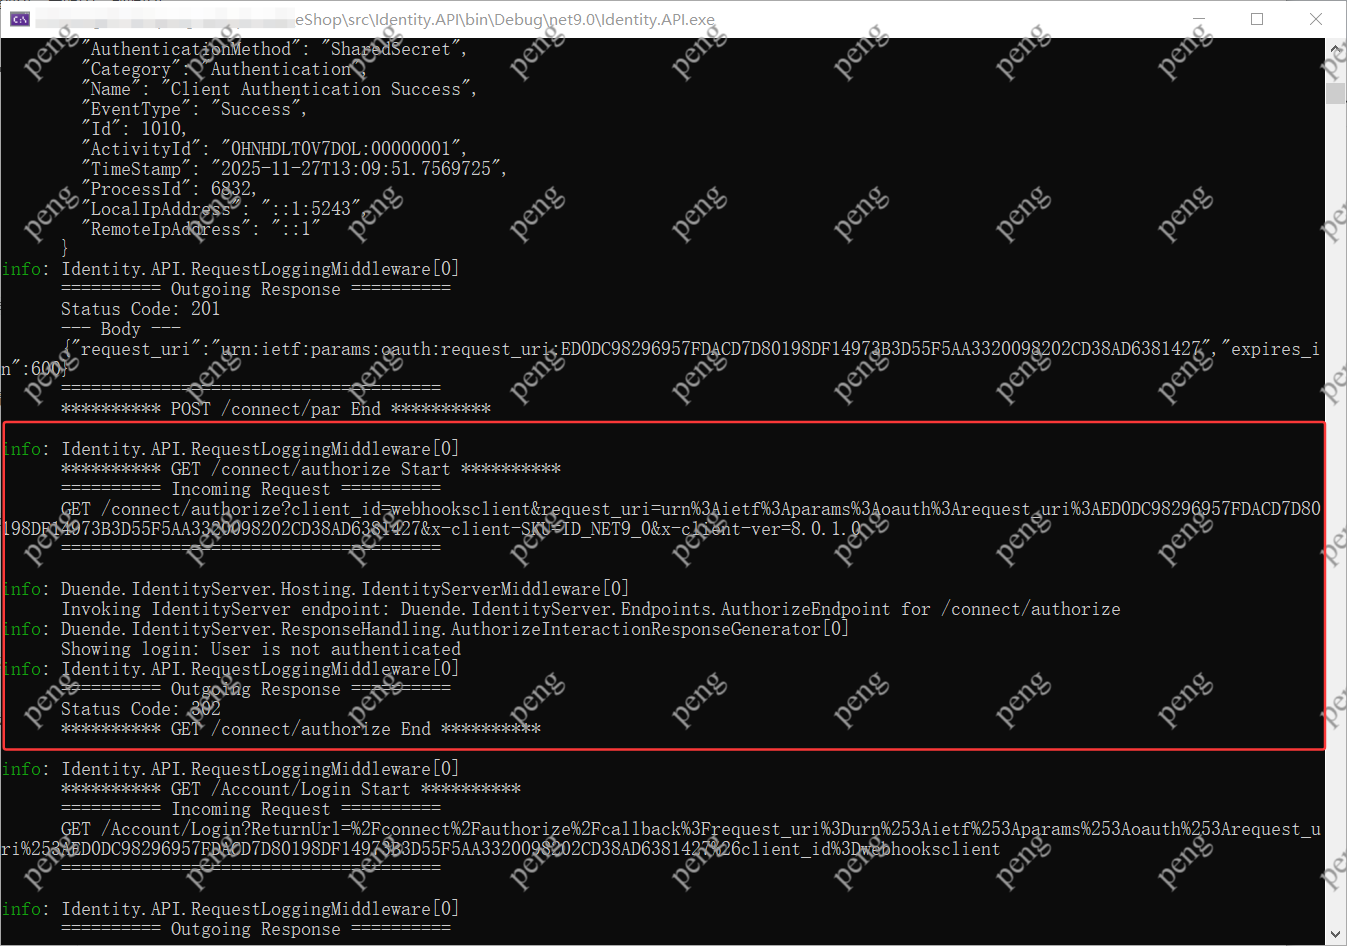The height and width of the screenshot is (946, 1347).
Task: Click "Showing login: User is not authenticated"
Action: click(x=261, y=649)
